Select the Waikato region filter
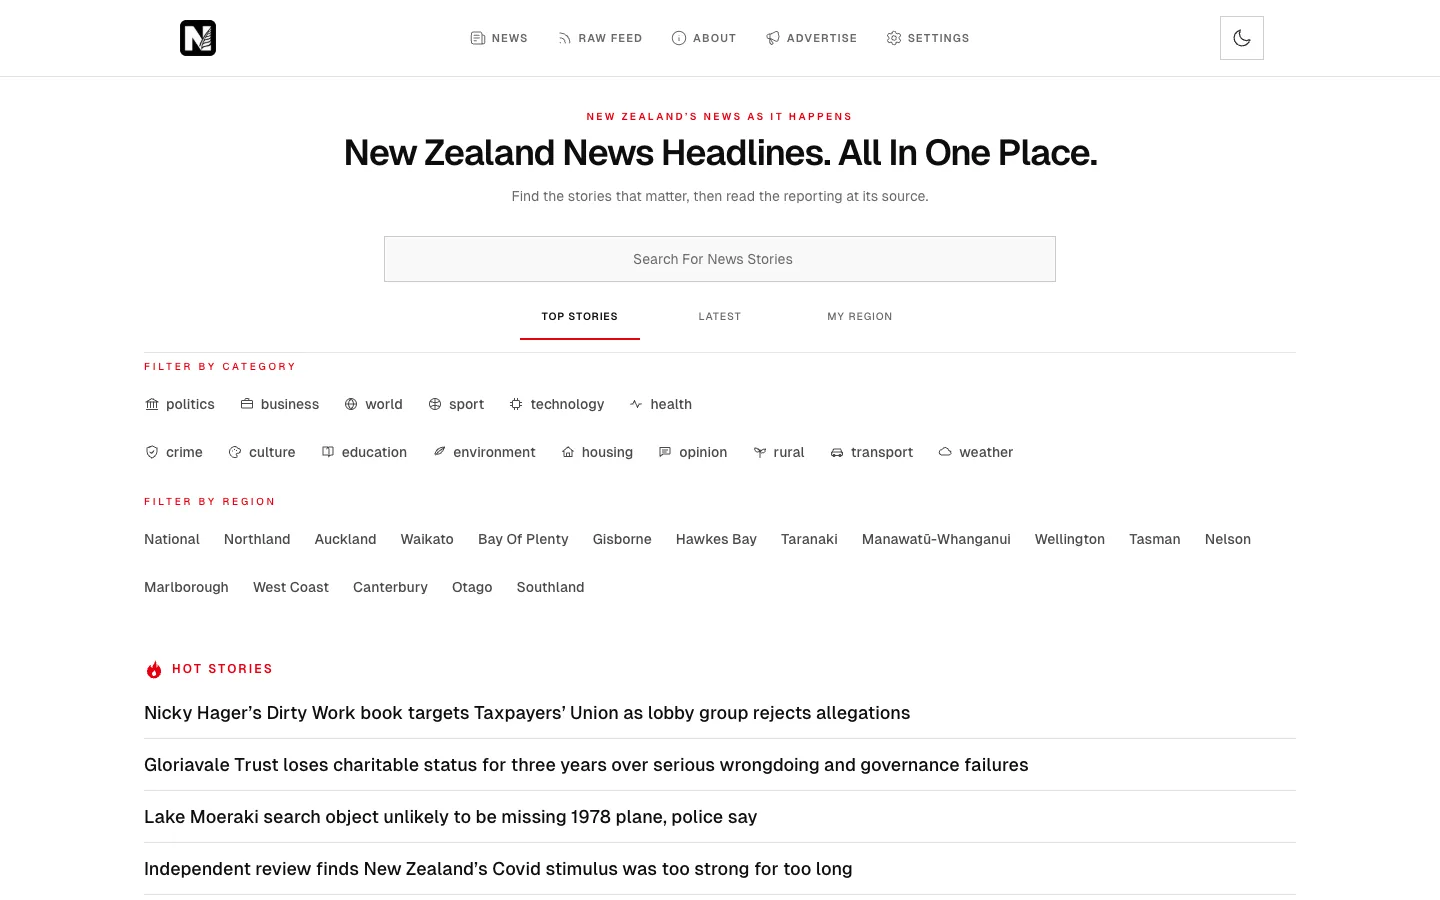 427,539
